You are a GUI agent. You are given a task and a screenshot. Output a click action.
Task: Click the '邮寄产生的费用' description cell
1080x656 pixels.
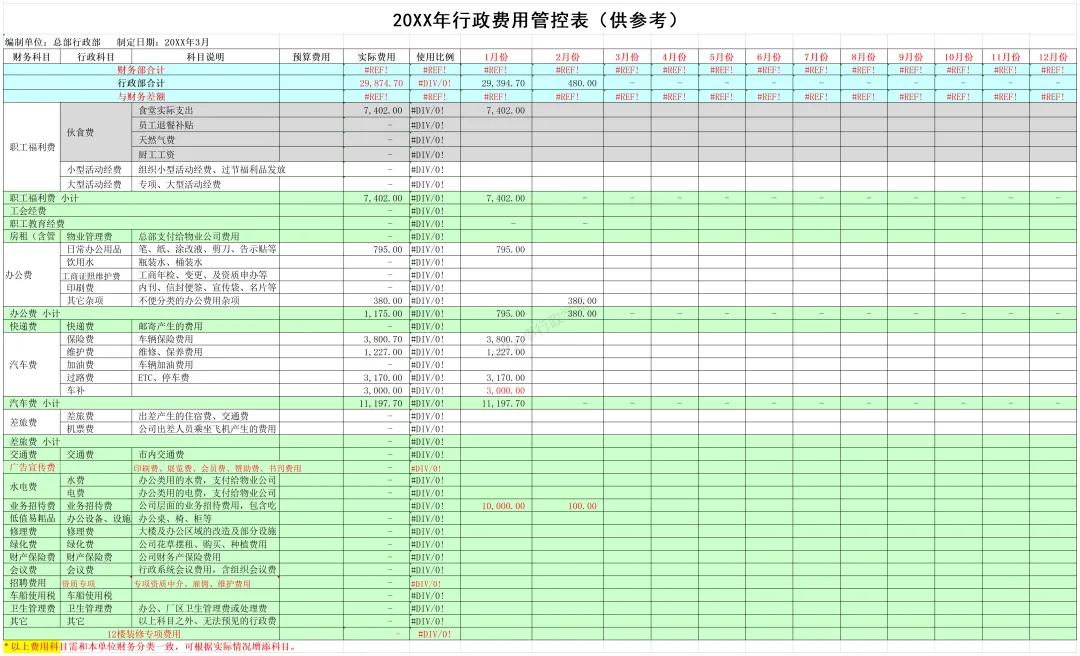click(x=205, y=326)
